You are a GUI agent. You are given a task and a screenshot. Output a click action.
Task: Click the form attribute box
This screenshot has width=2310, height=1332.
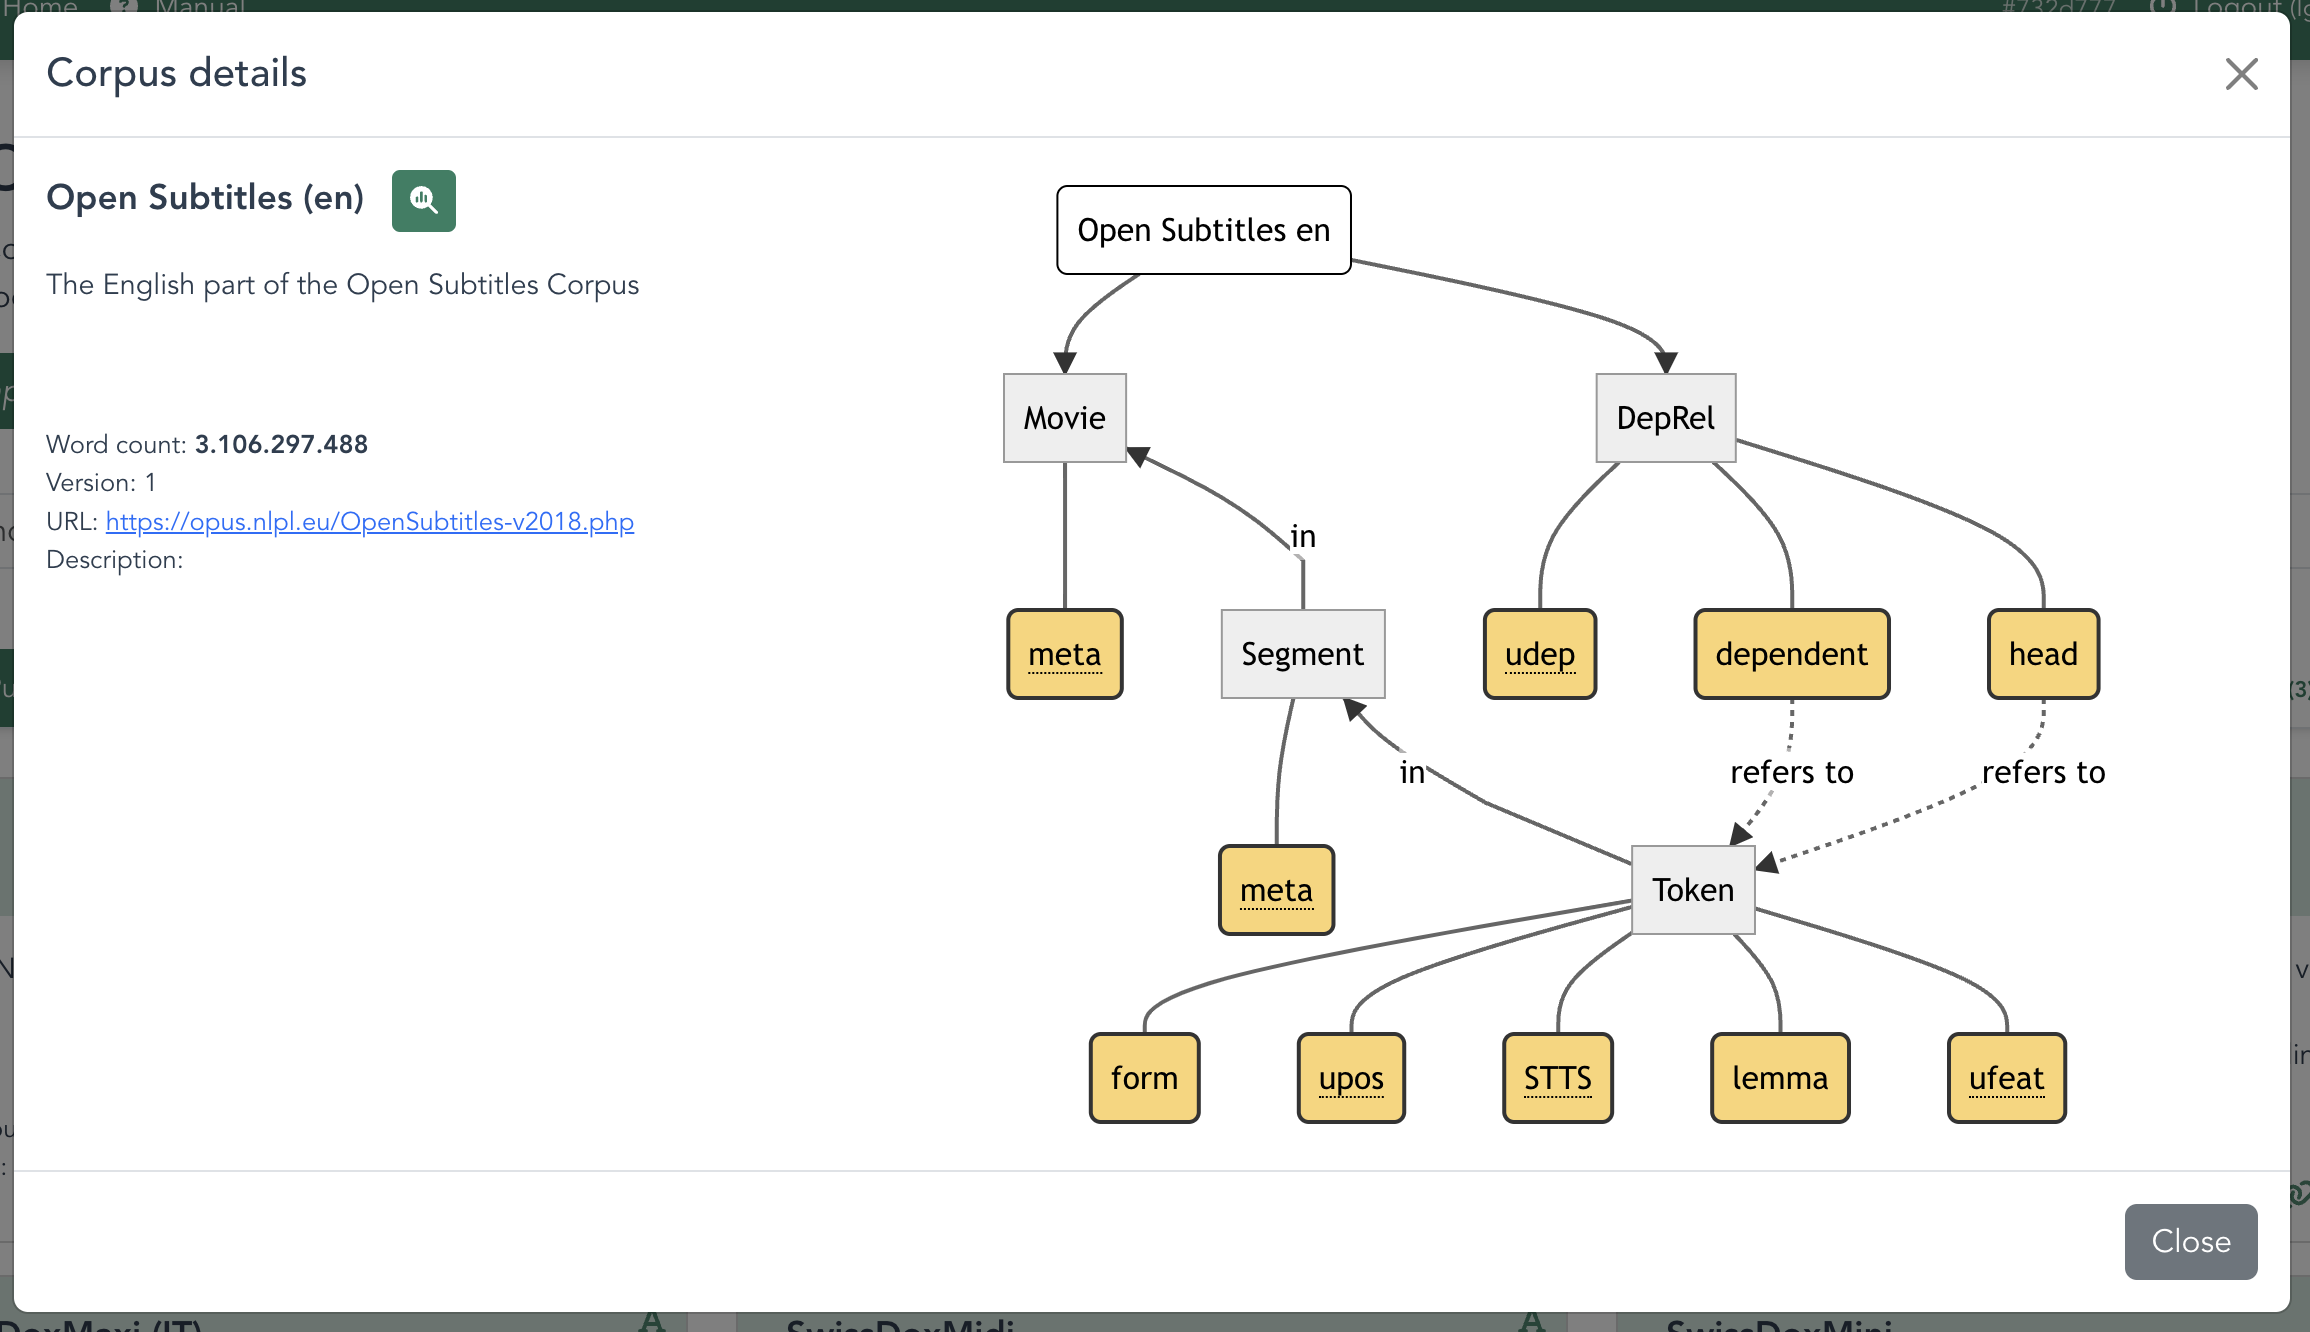click(1144, 1078)
